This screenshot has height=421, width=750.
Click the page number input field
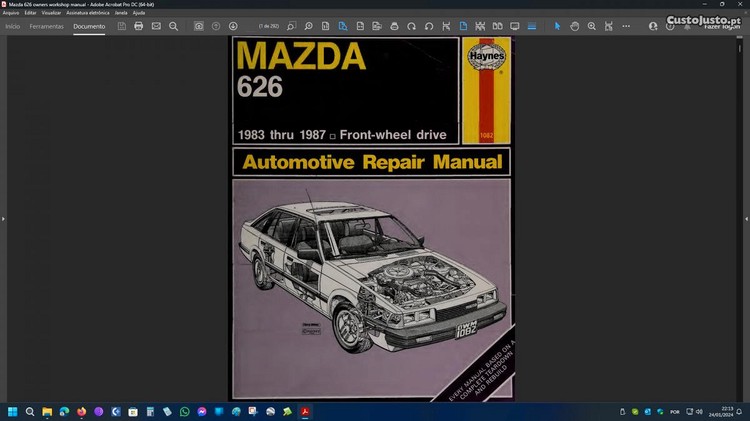[x=267, y=26]
